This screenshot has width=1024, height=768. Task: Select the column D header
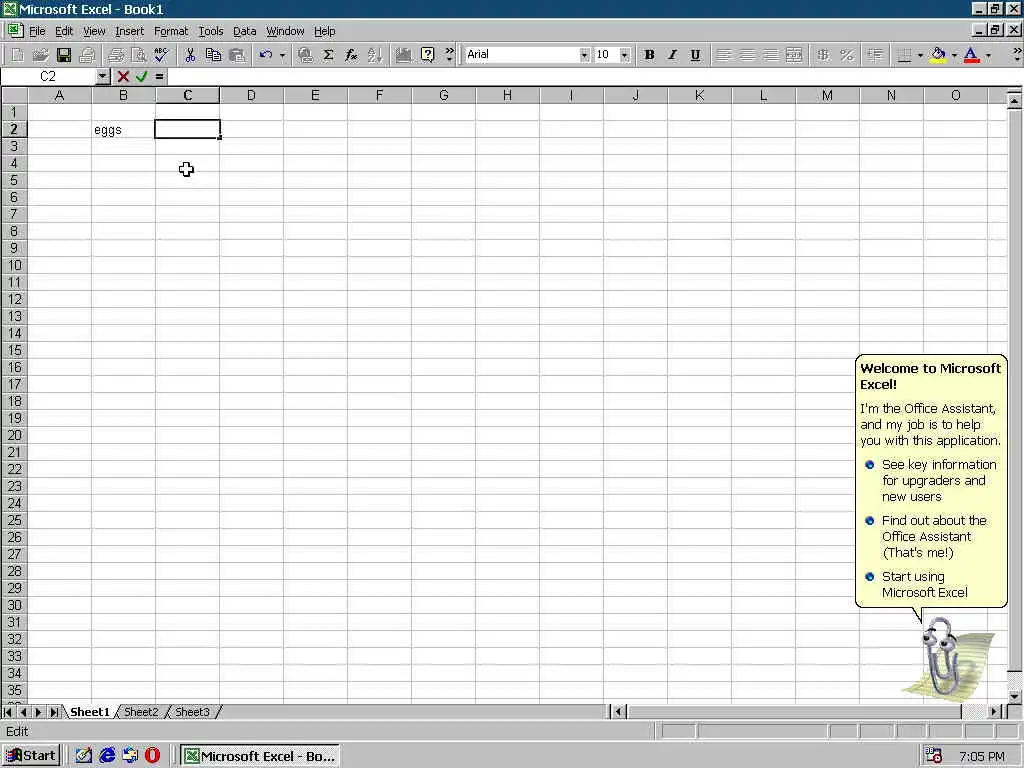(251, 95)
